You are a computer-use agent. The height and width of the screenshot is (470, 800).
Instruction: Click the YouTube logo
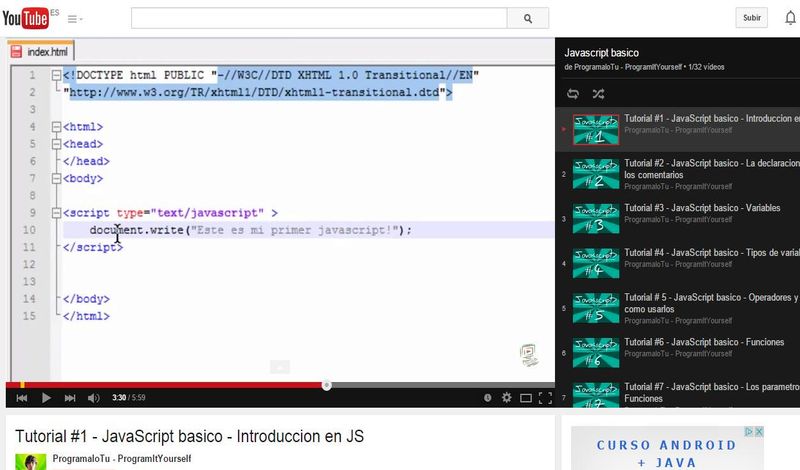[26, 17]
